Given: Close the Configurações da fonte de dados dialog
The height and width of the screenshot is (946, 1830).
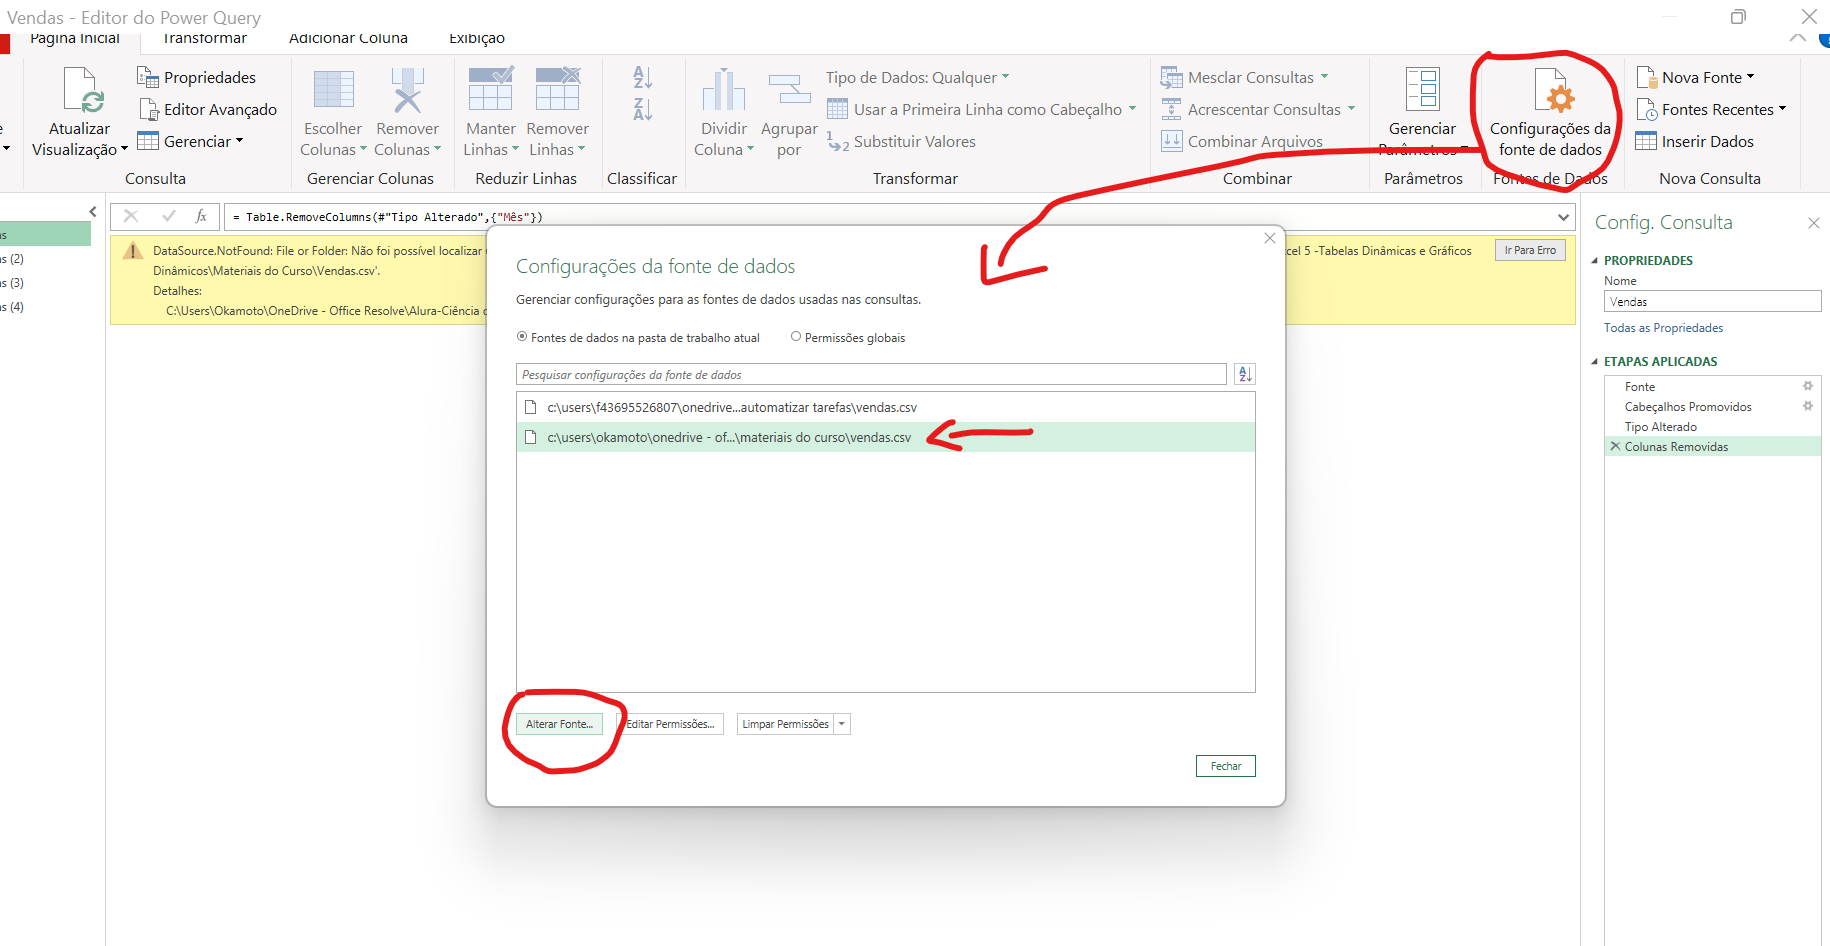Looking at the screenshot, I should pos(1270,238).
